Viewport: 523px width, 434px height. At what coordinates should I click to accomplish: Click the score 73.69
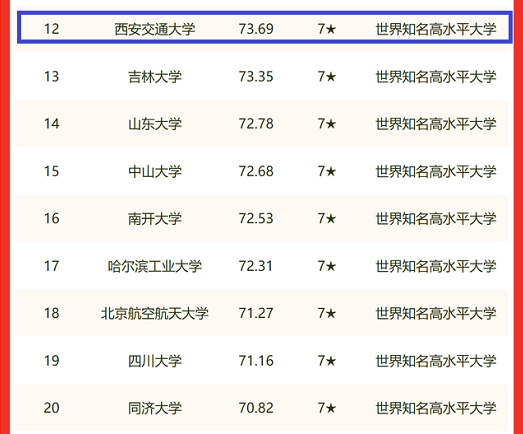coord(256,29)
